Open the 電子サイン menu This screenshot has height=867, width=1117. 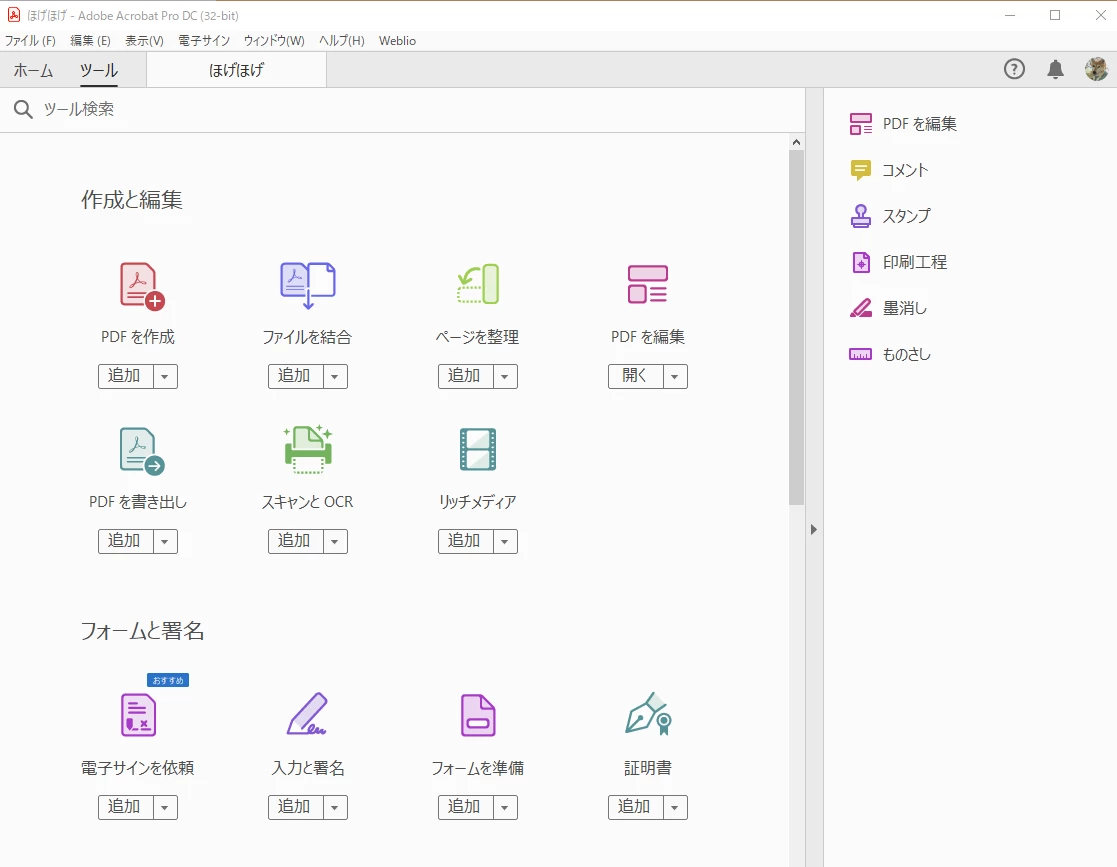[x=204, y=41]
